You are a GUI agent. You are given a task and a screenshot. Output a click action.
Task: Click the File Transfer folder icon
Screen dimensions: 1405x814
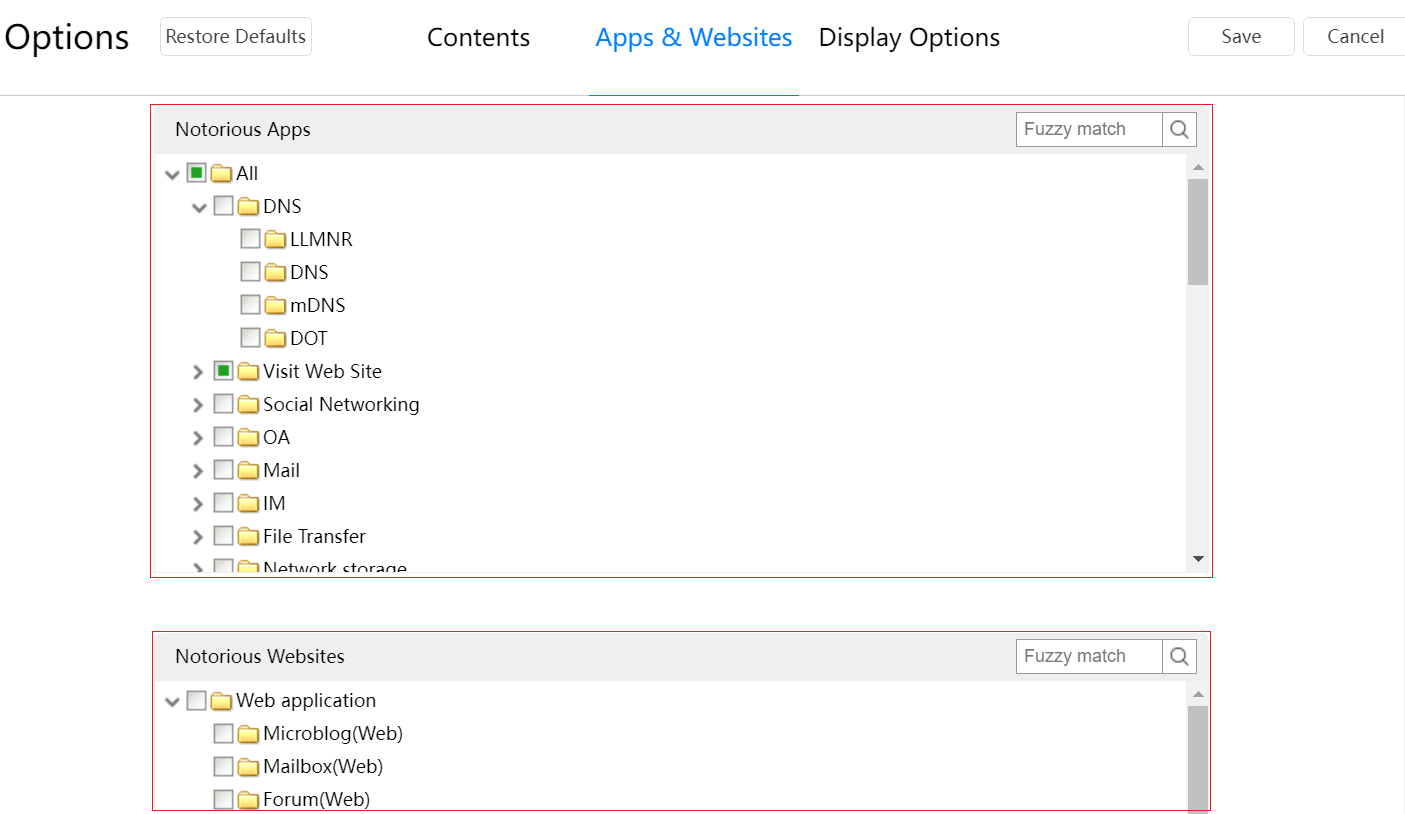point(248,537)
